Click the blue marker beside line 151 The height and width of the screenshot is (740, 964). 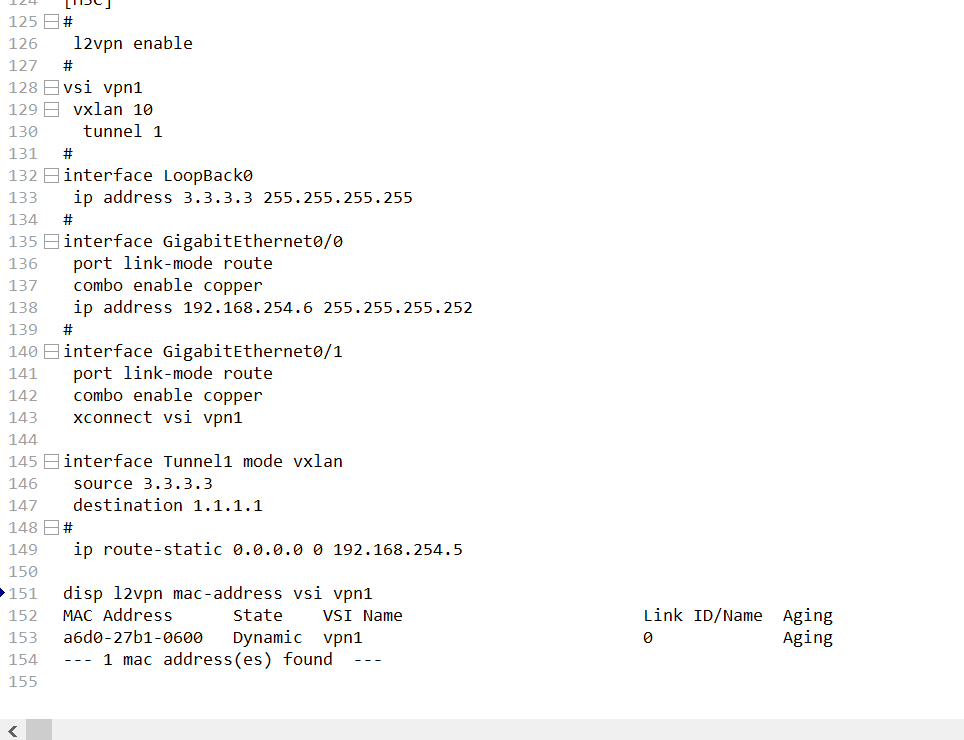click(3, 593)
